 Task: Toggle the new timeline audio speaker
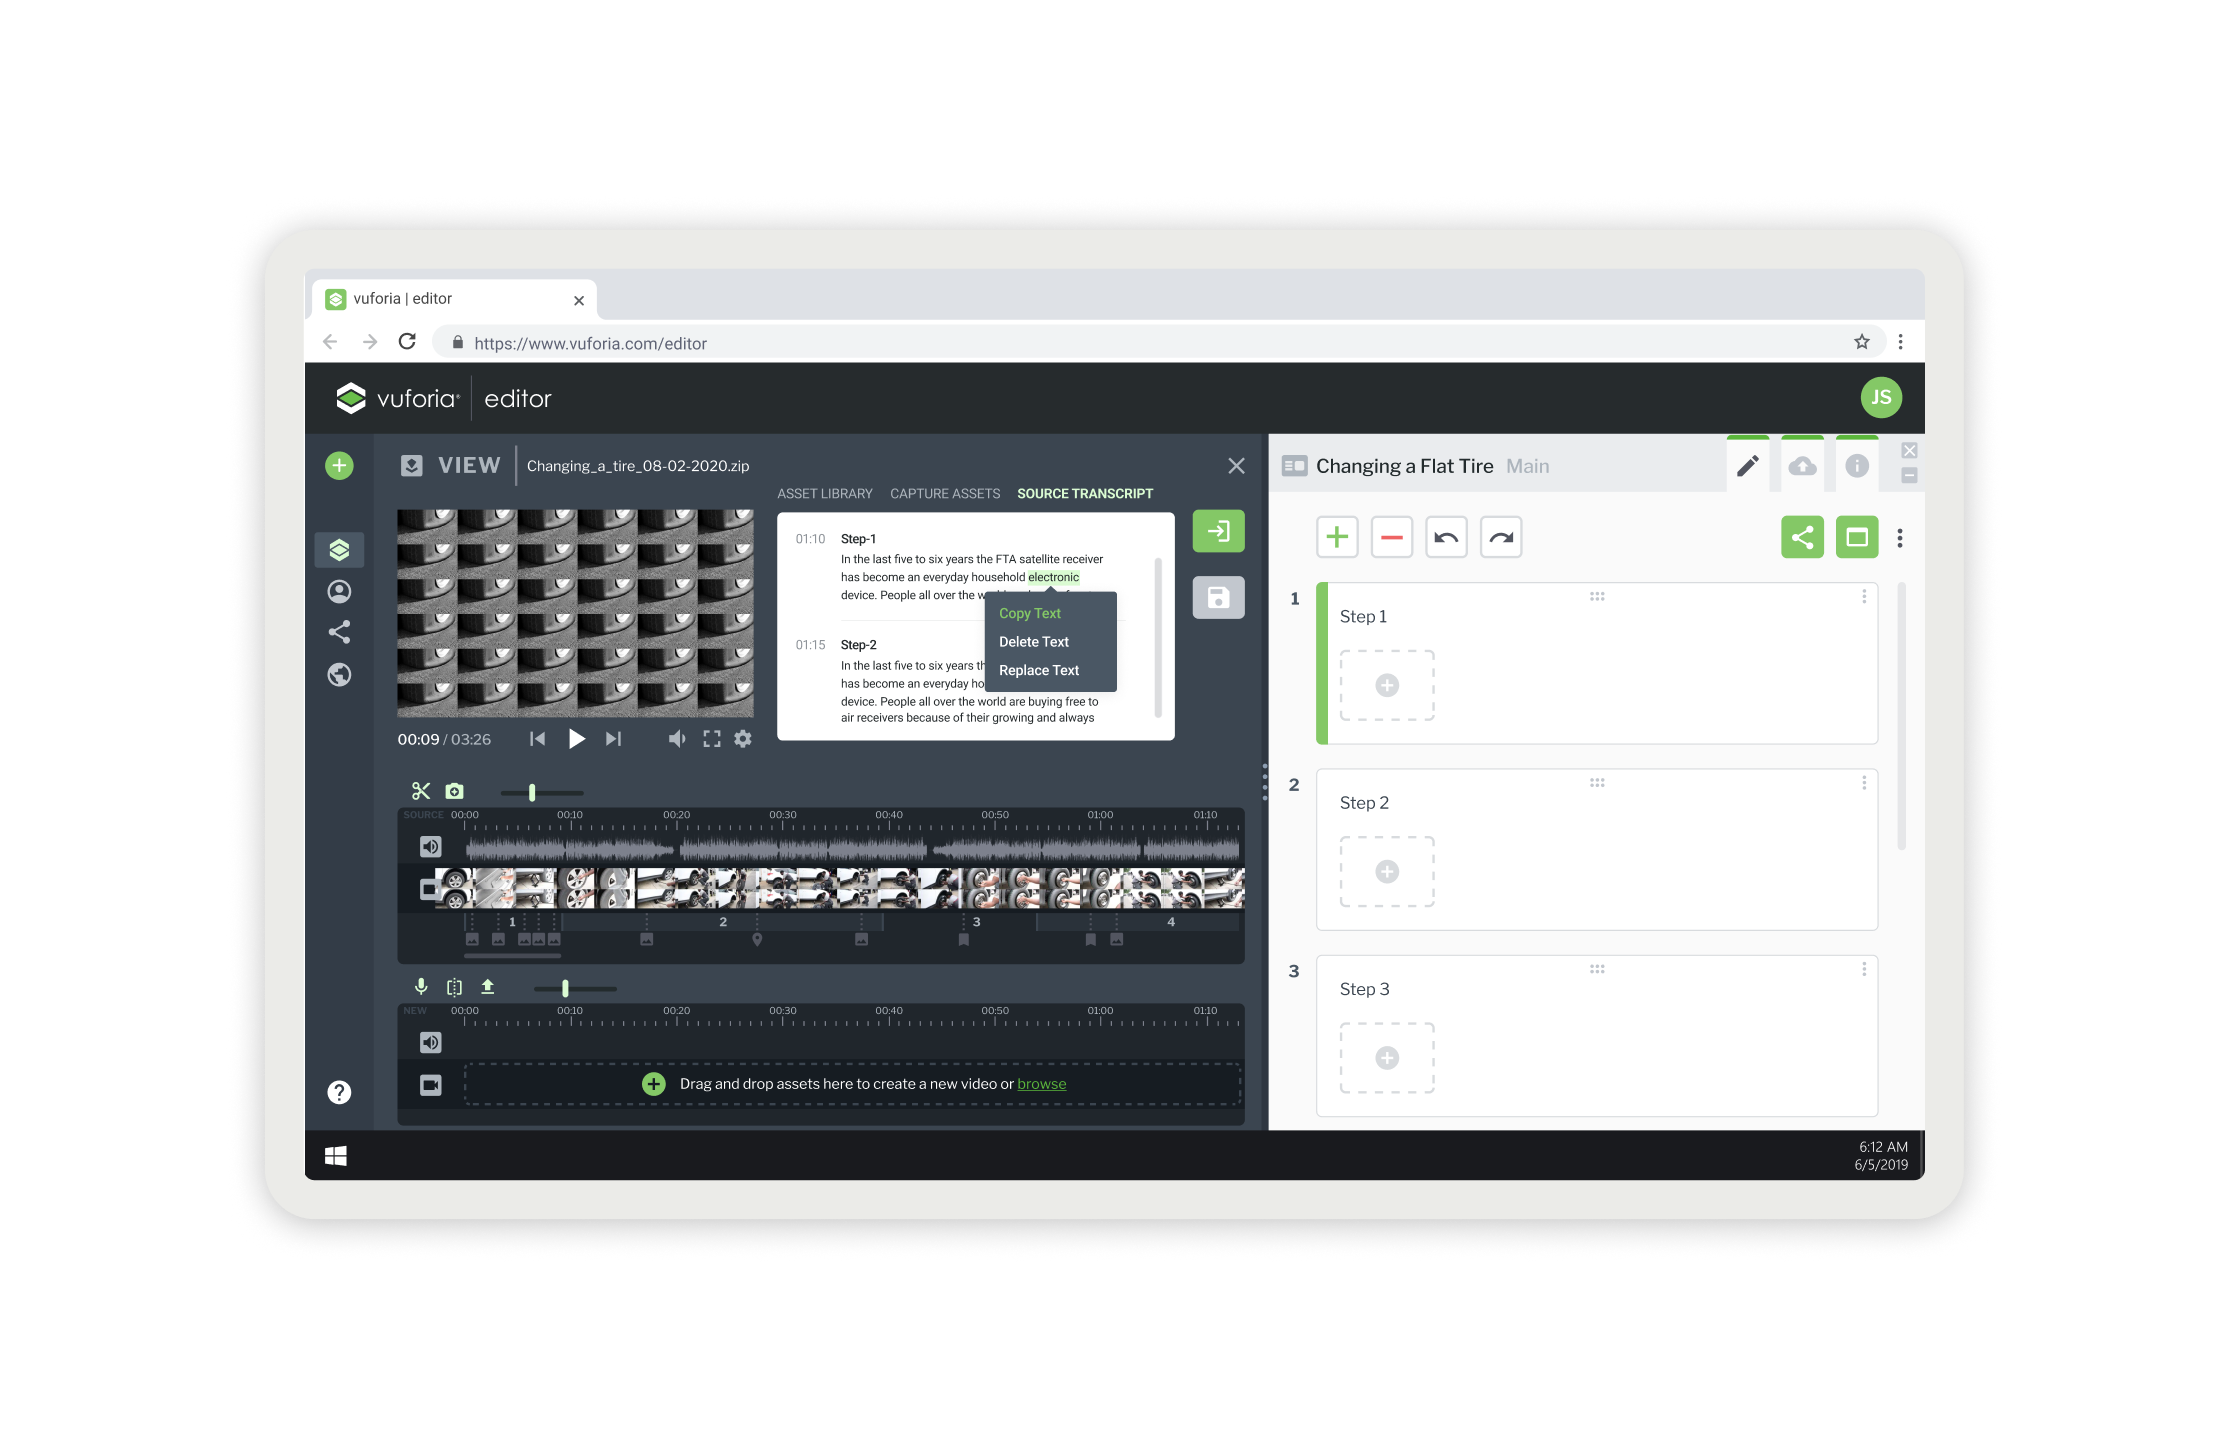click(430, 1043)
